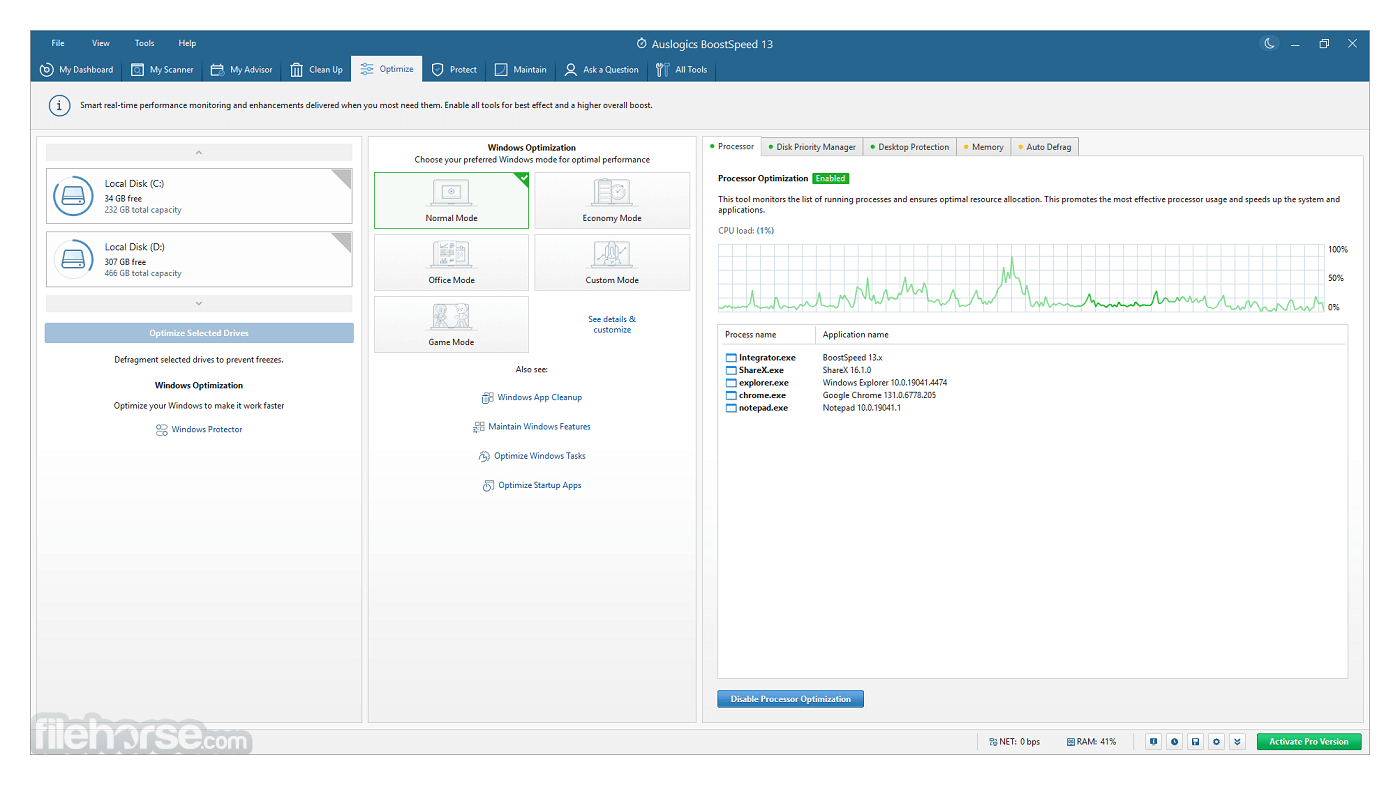This screenshot has height=785, width=1400.
Task: Click Disable Processor Optimization
Action: tap(790, 699)
